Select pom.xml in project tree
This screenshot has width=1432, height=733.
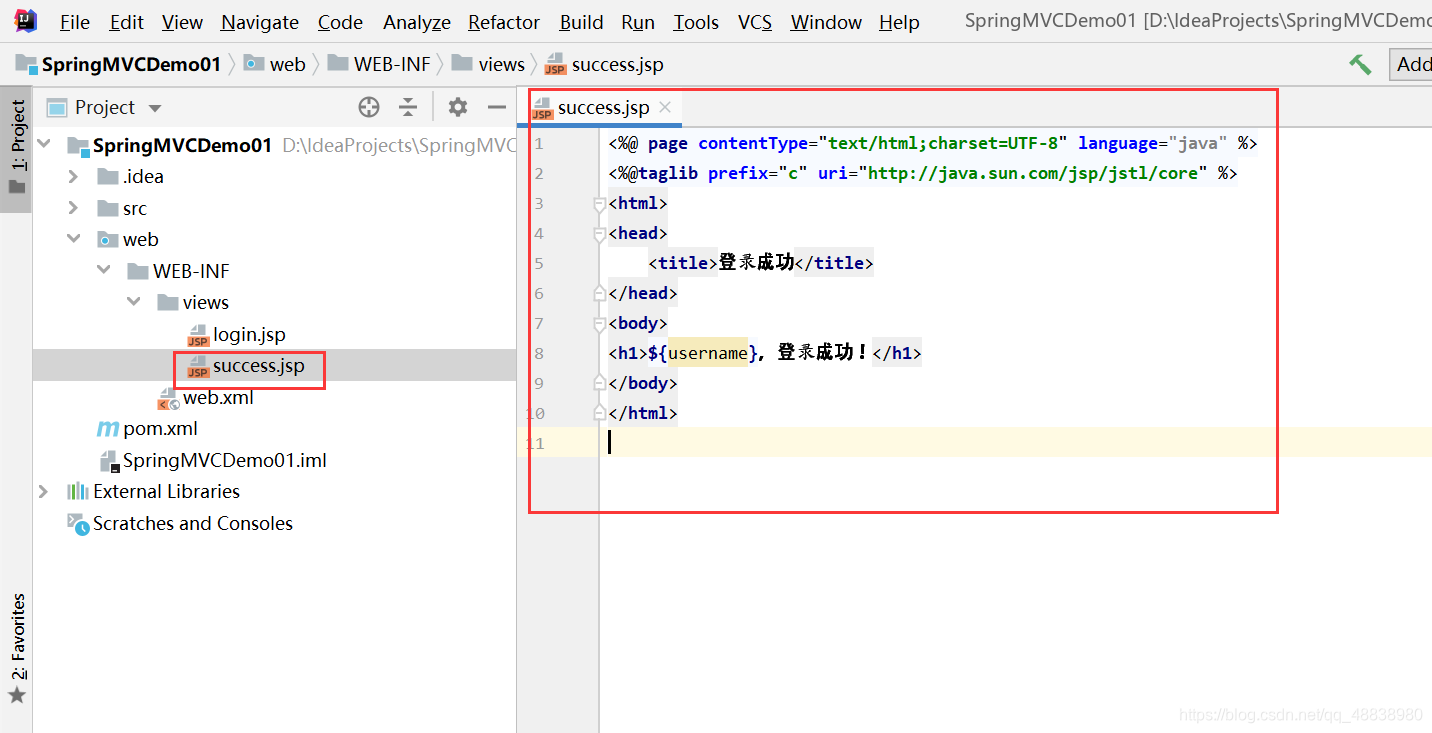tap(160, 428)
